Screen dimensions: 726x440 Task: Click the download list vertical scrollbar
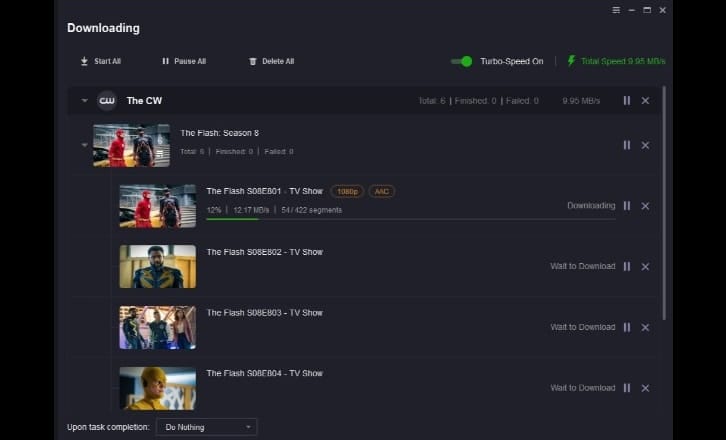pyautogui.click(x=664, y=202)
